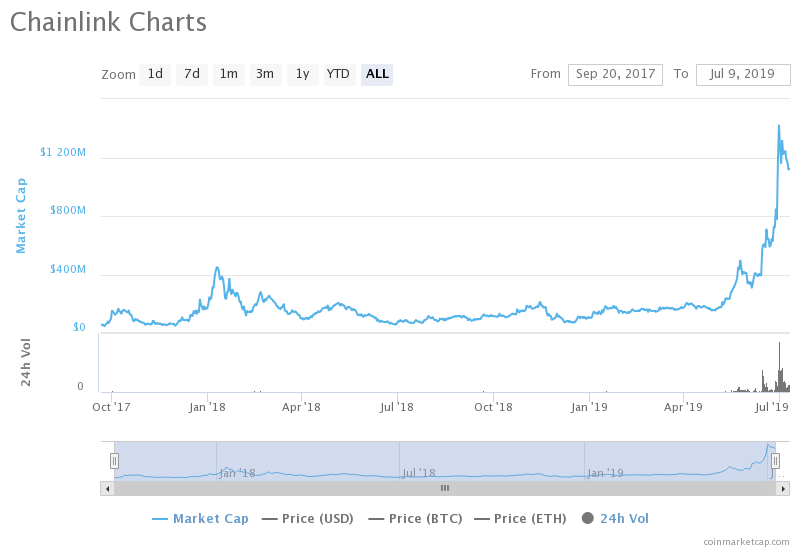Select YTD zoom range
This screenshot has width=800, height=550.
339,74
